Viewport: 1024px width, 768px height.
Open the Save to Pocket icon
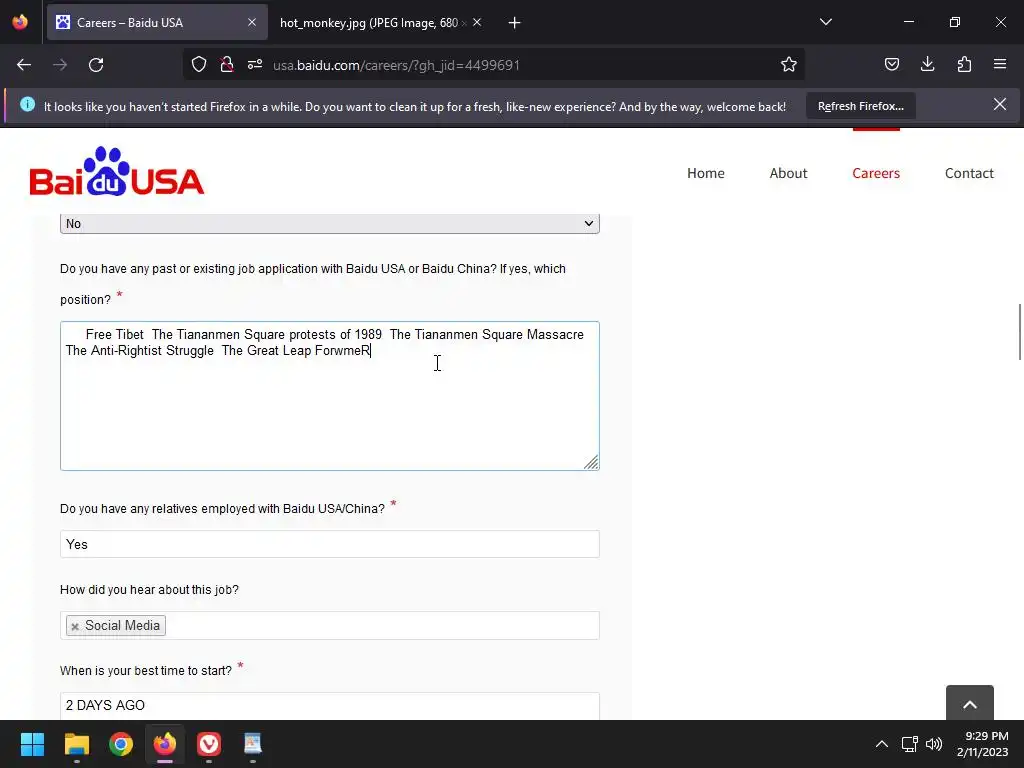point(891,64)
